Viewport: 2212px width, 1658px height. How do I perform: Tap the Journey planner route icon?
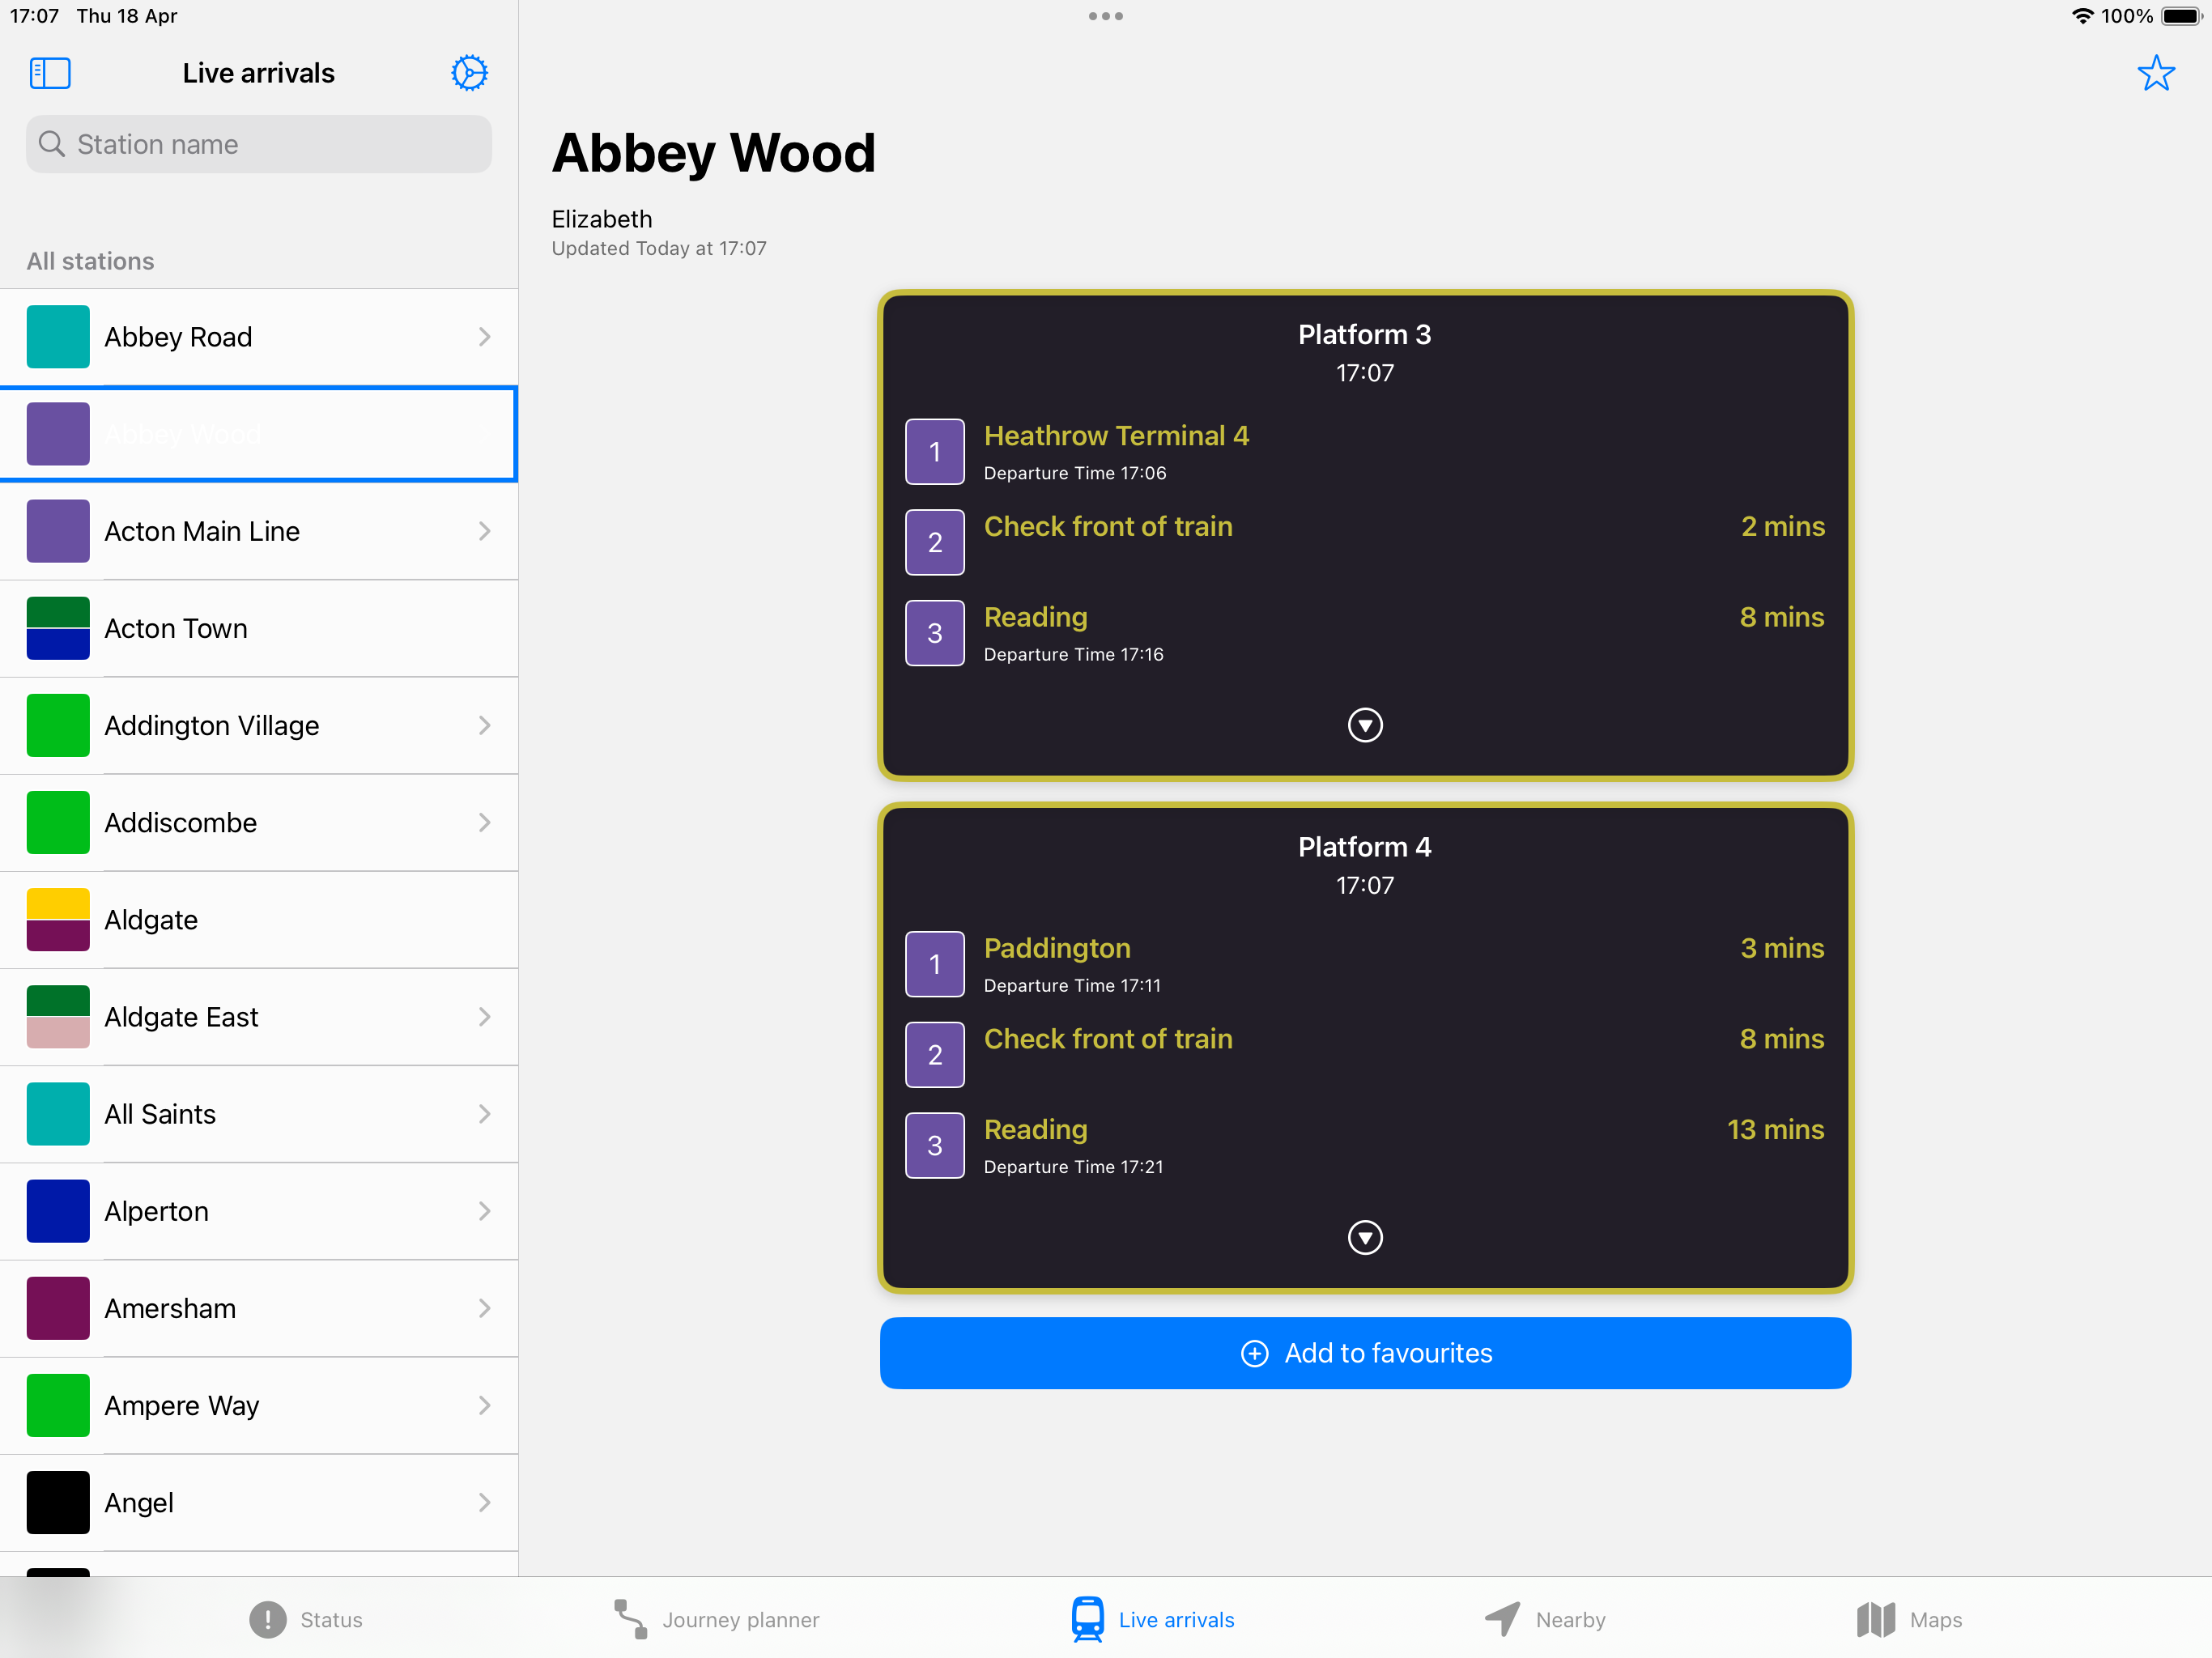pos(630,1619)
